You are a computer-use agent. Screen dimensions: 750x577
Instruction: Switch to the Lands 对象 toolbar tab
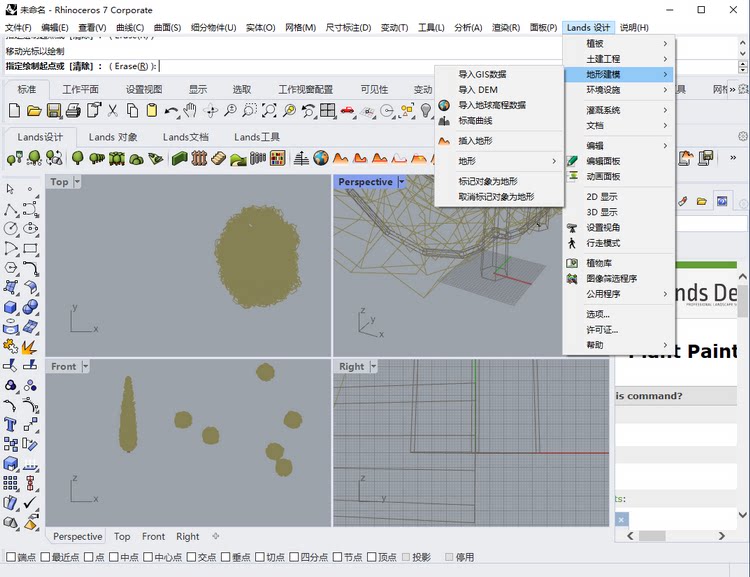[x=113, y=137]
